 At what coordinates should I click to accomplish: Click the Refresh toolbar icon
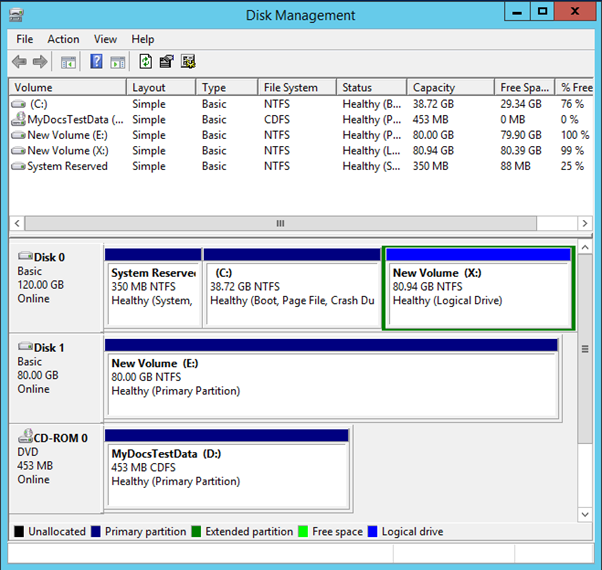coord(146,61)
